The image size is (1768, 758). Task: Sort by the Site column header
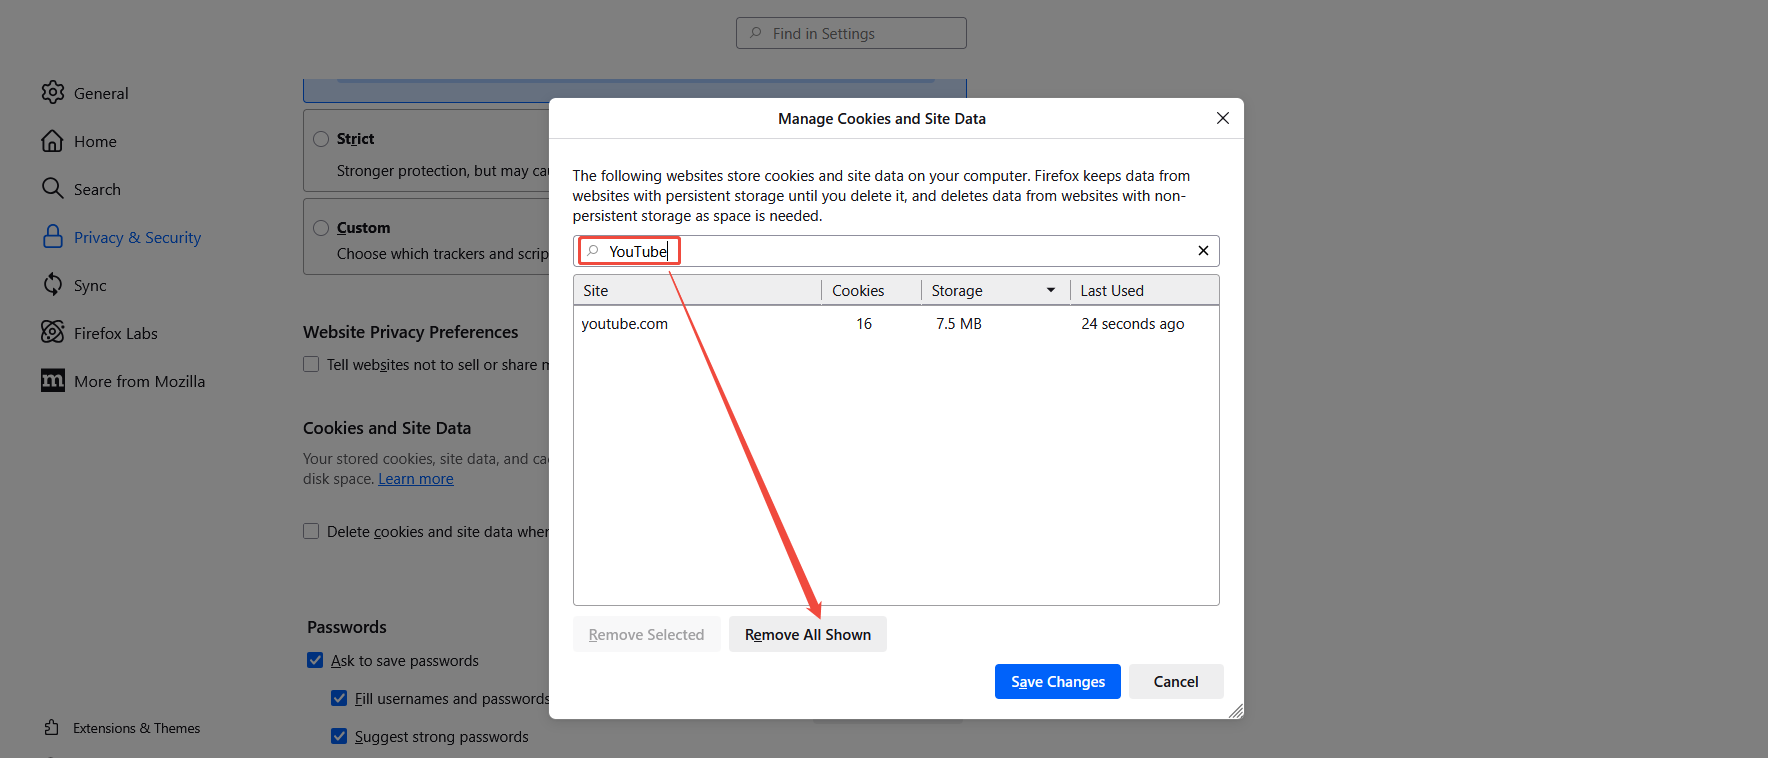tap(698, 290)
